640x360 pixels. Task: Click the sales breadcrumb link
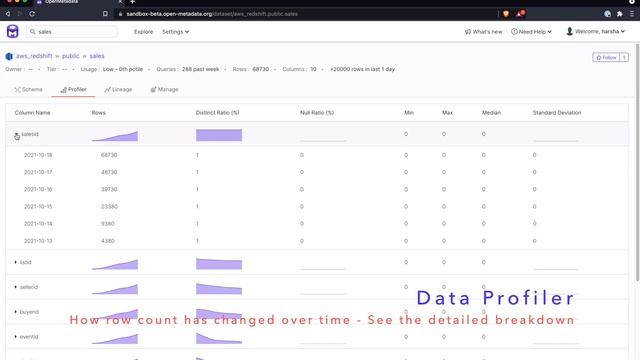(97, 56)
